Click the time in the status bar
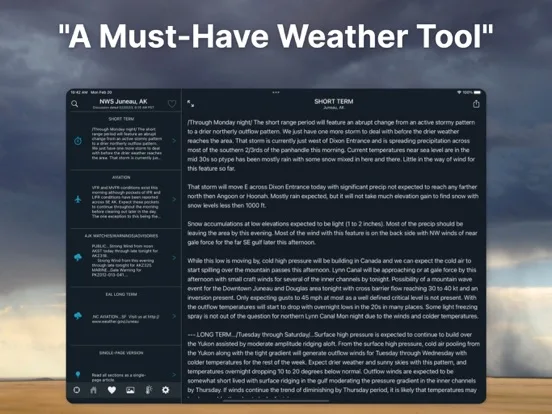 79,92
